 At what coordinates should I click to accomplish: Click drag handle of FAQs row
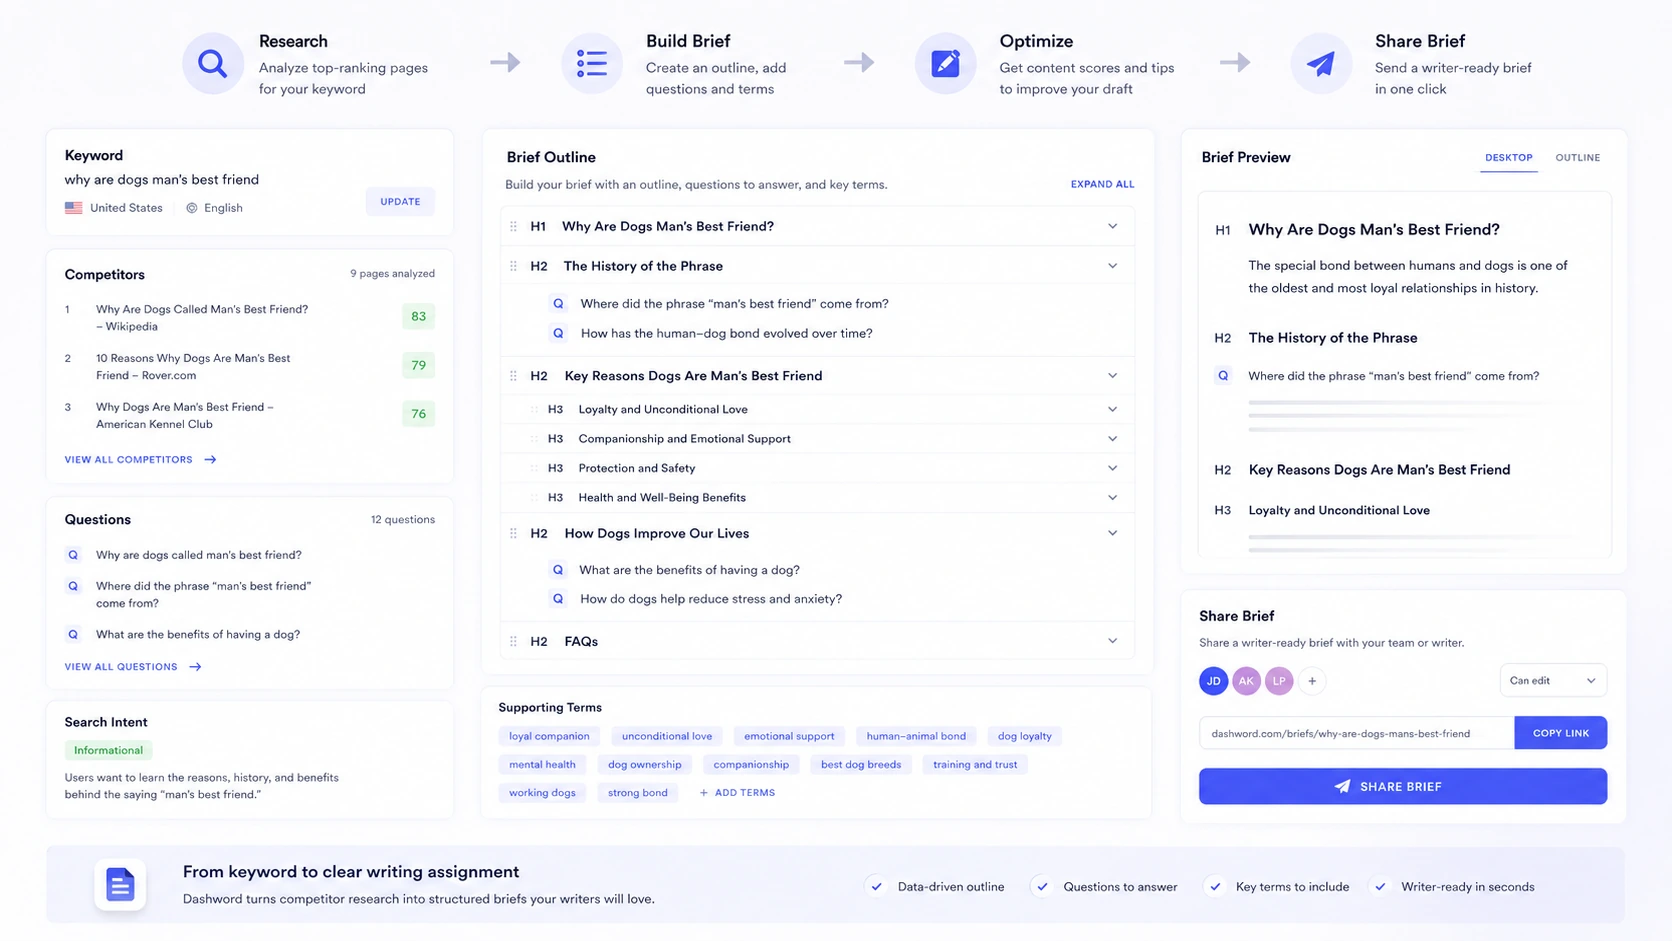[x=513, y=641]
